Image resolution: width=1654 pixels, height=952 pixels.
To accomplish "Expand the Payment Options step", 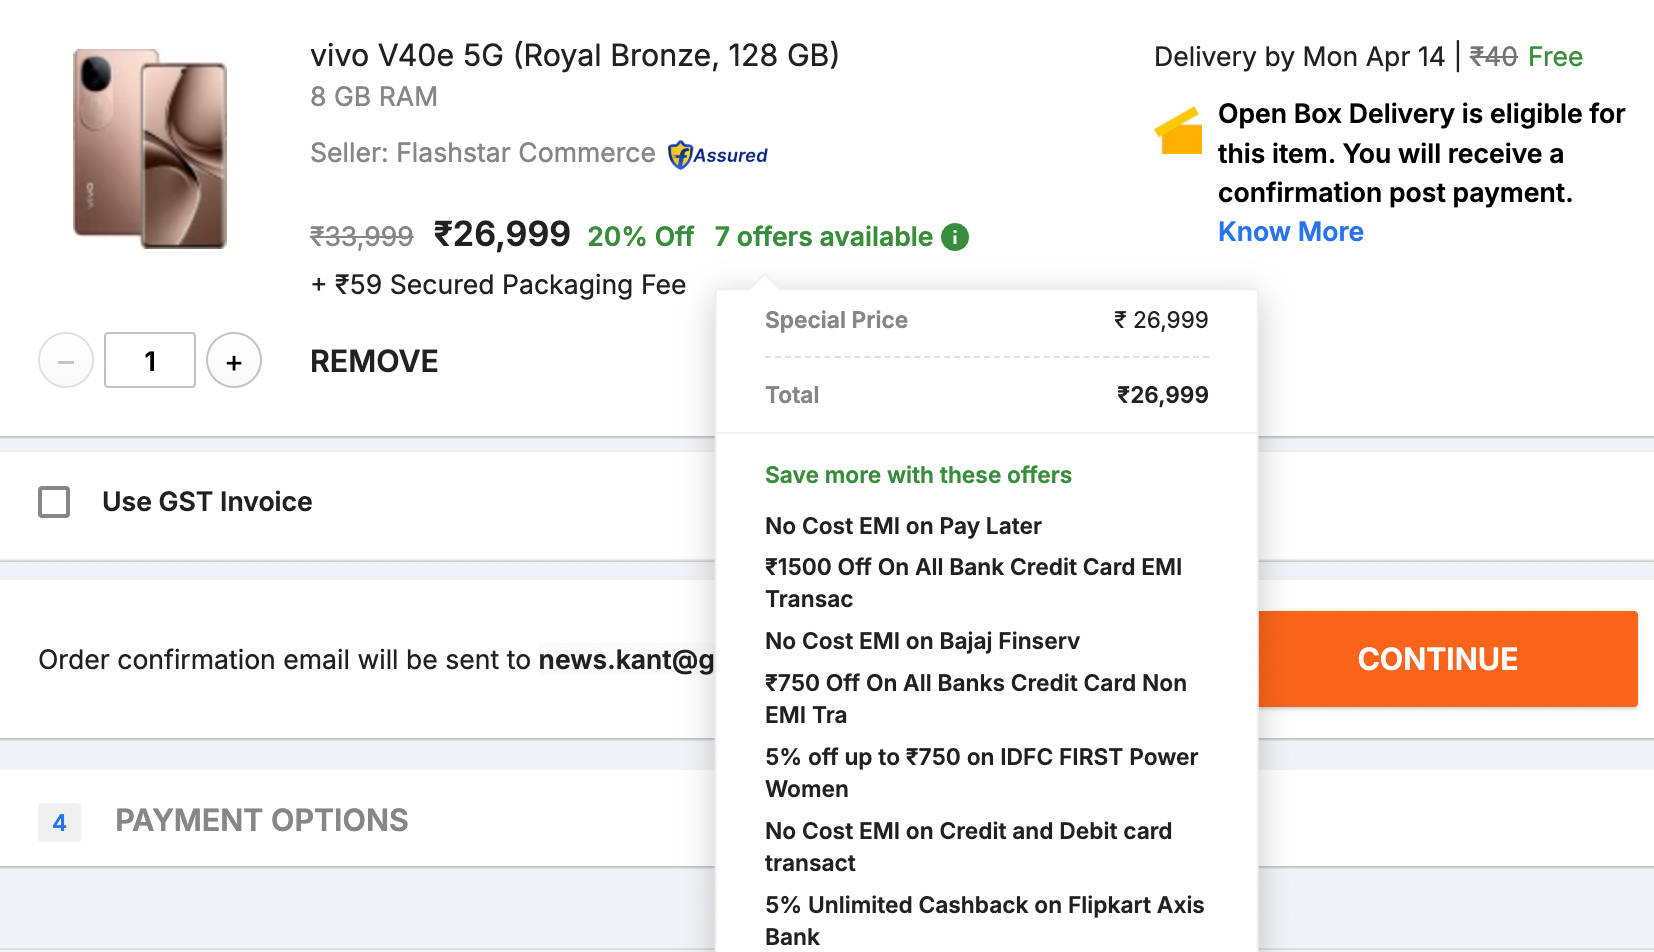I will 261,821.
